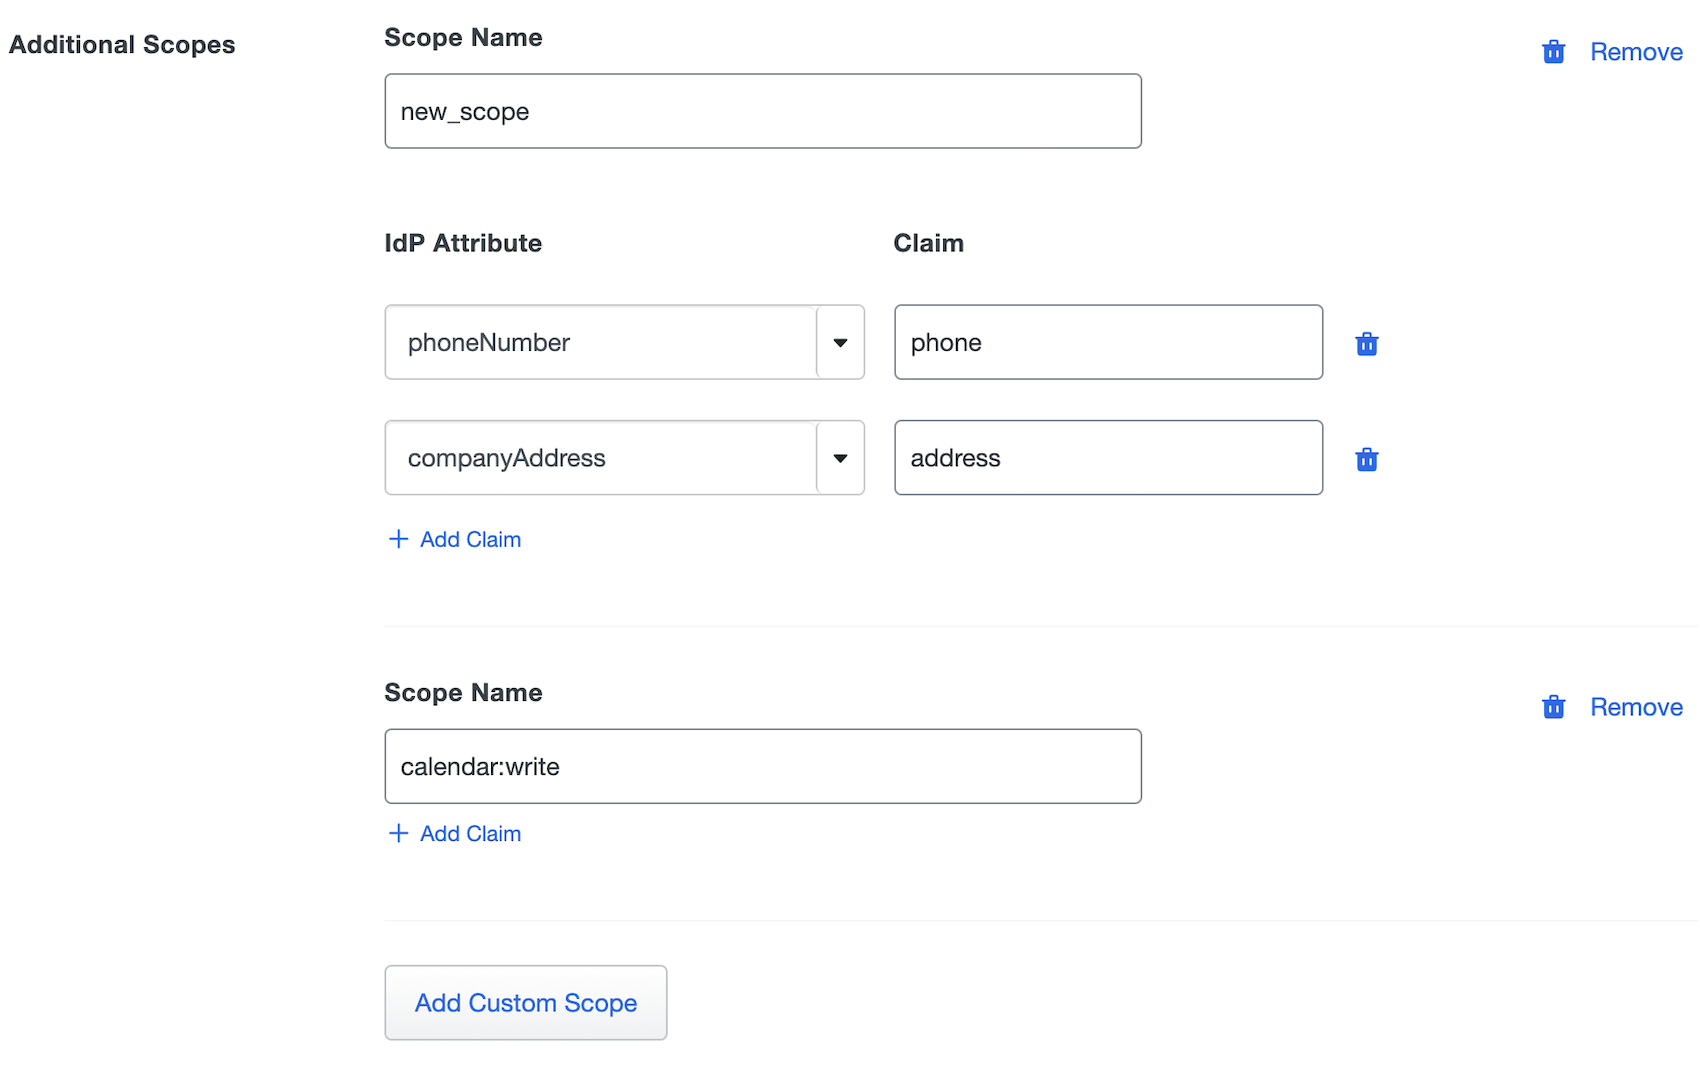Viewport: 1700px width, 1074px height.
Task: Delete the phone claim via trash icon
Action: tap(1367, 343)
